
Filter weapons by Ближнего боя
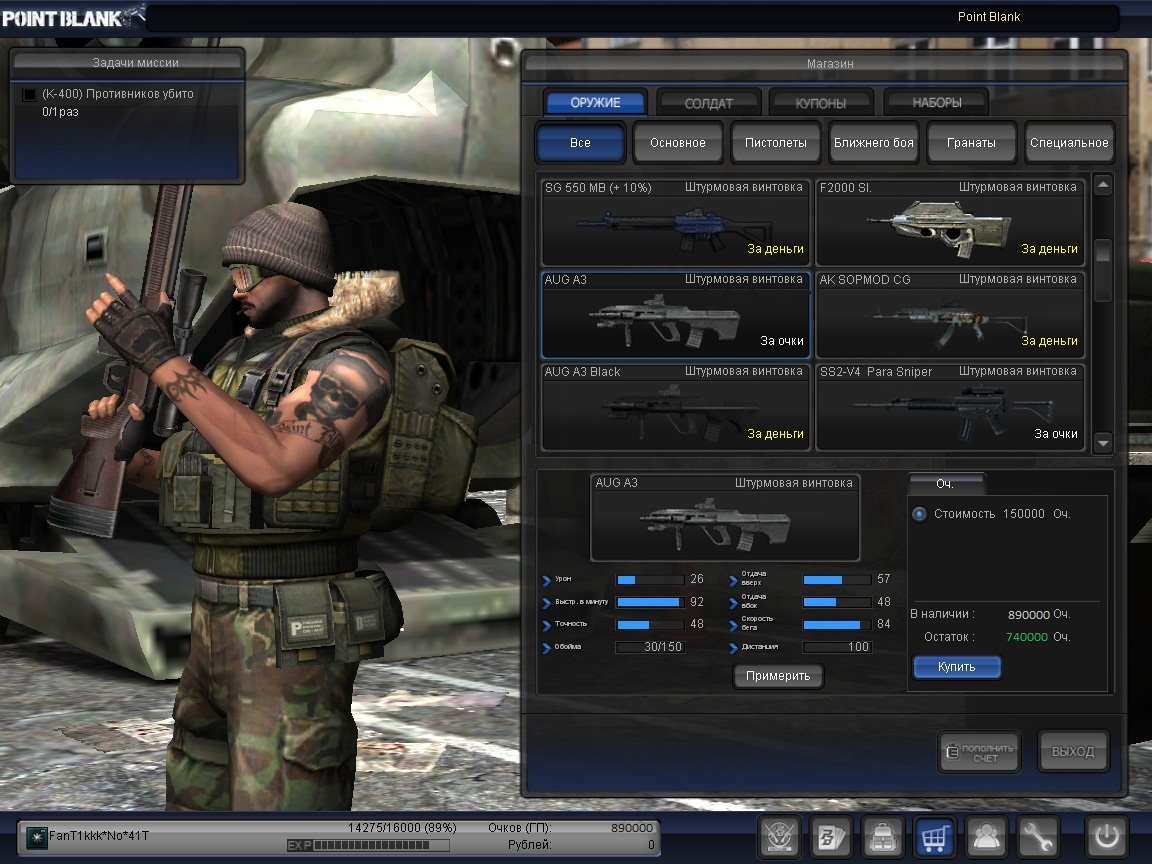[x=874, y=143]
